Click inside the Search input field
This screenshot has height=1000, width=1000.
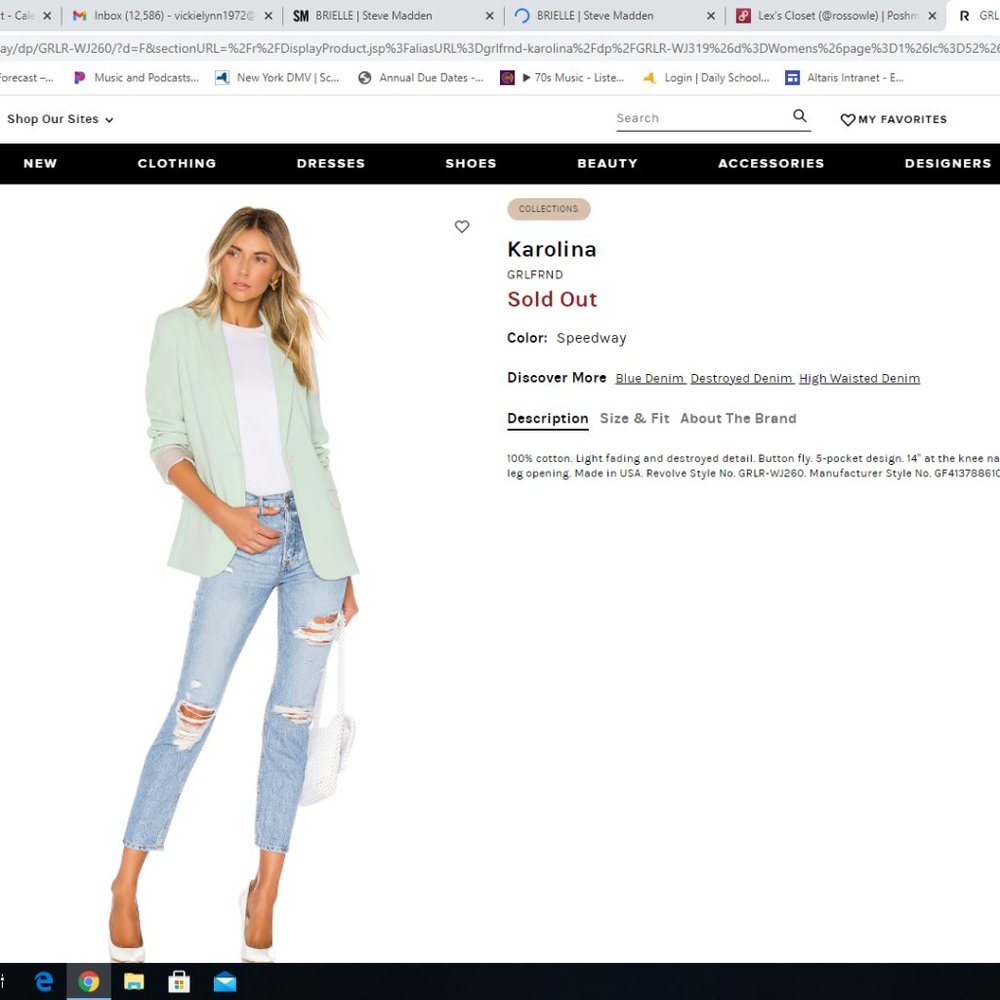tap(700, 117)
